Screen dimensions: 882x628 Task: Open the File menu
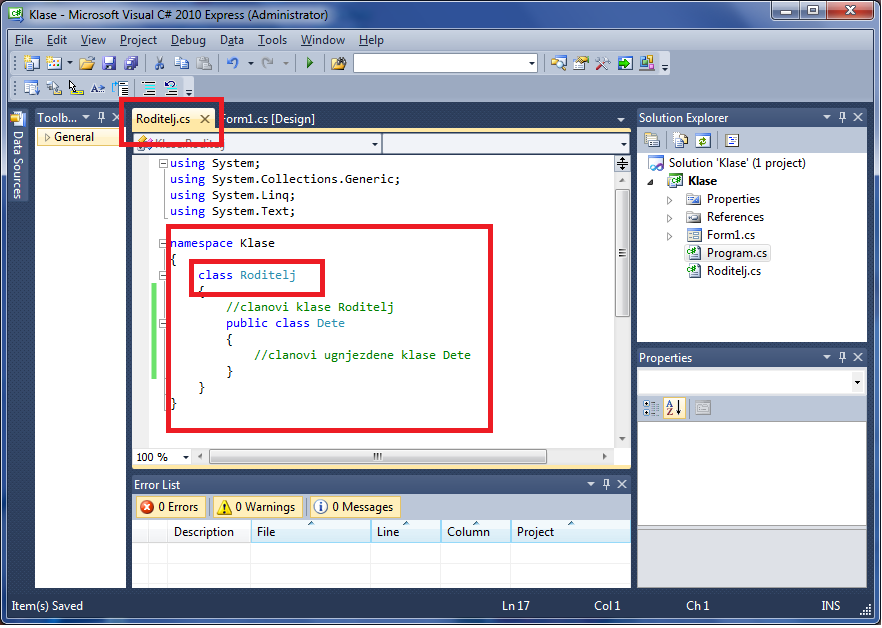tap(24, 40)
